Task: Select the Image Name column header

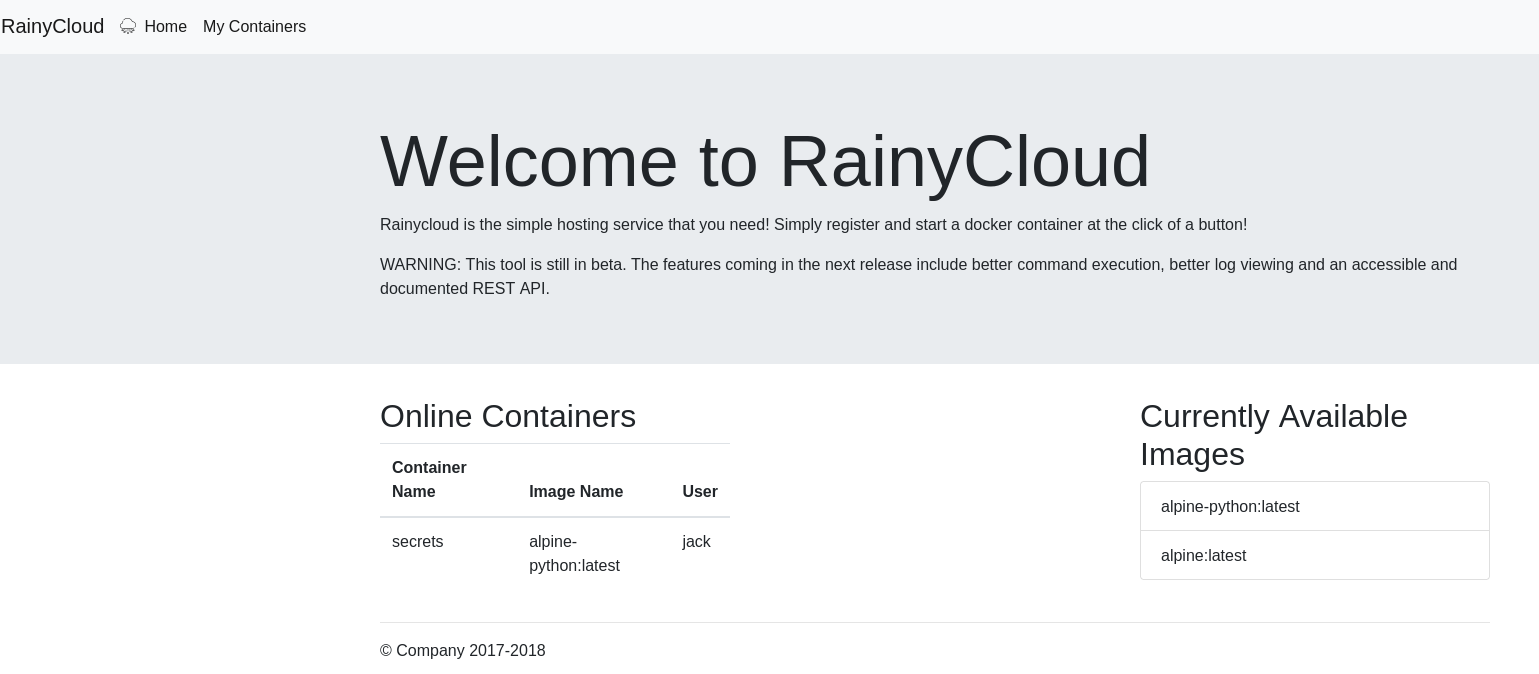Action: [x=576, y=492]
